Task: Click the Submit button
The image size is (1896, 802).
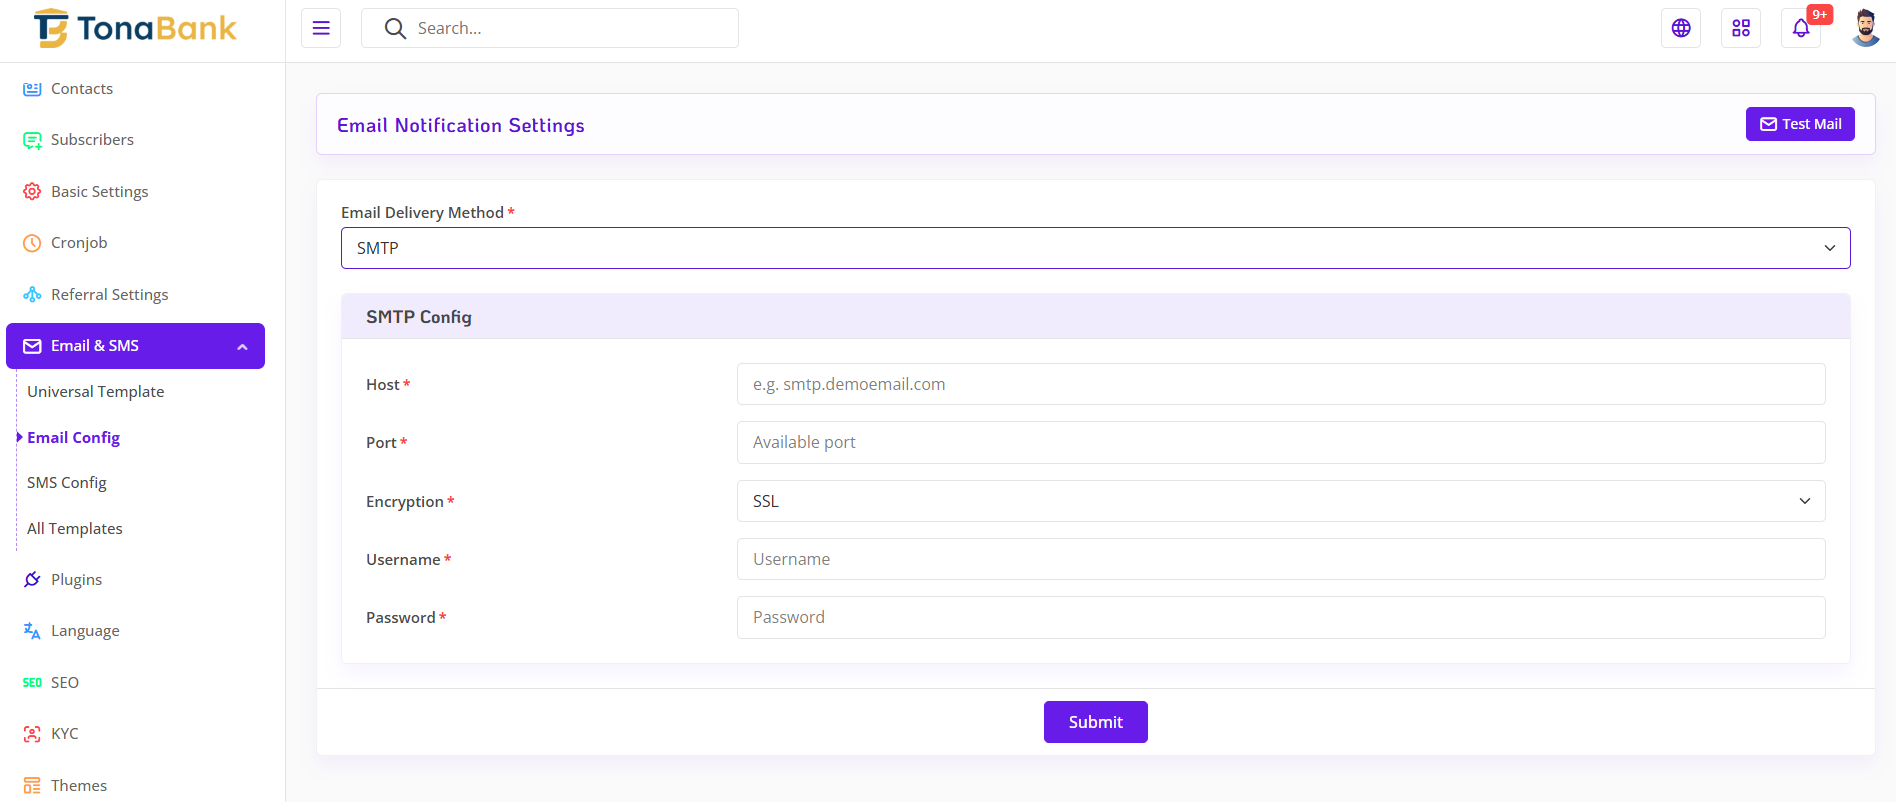Action: 1095,722
